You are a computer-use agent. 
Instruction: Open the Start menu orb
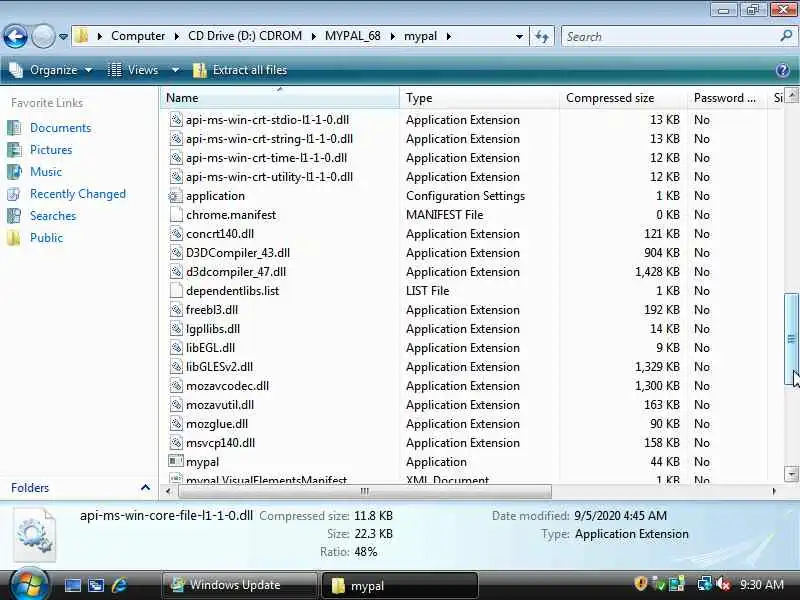[x=28, y=584]
